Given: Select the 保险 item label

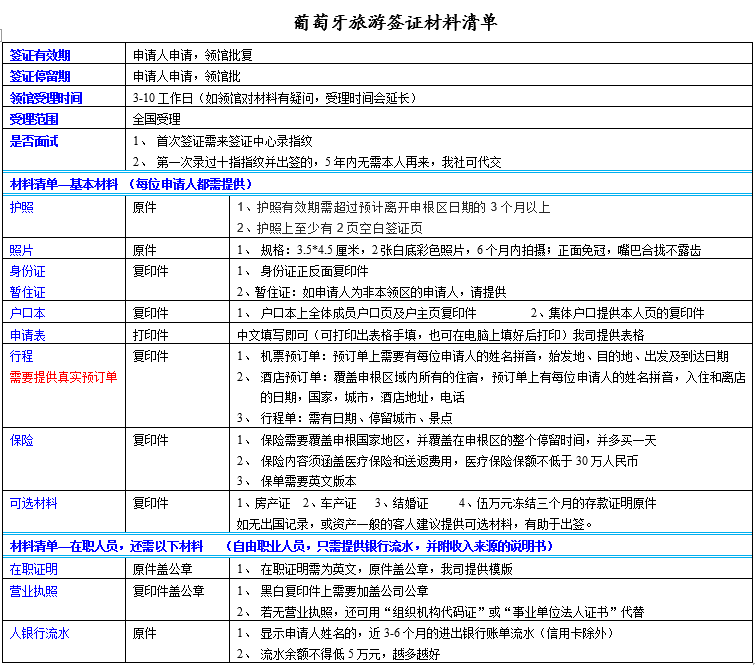Looking at the screenshot, I should click(x=21, y=439).
